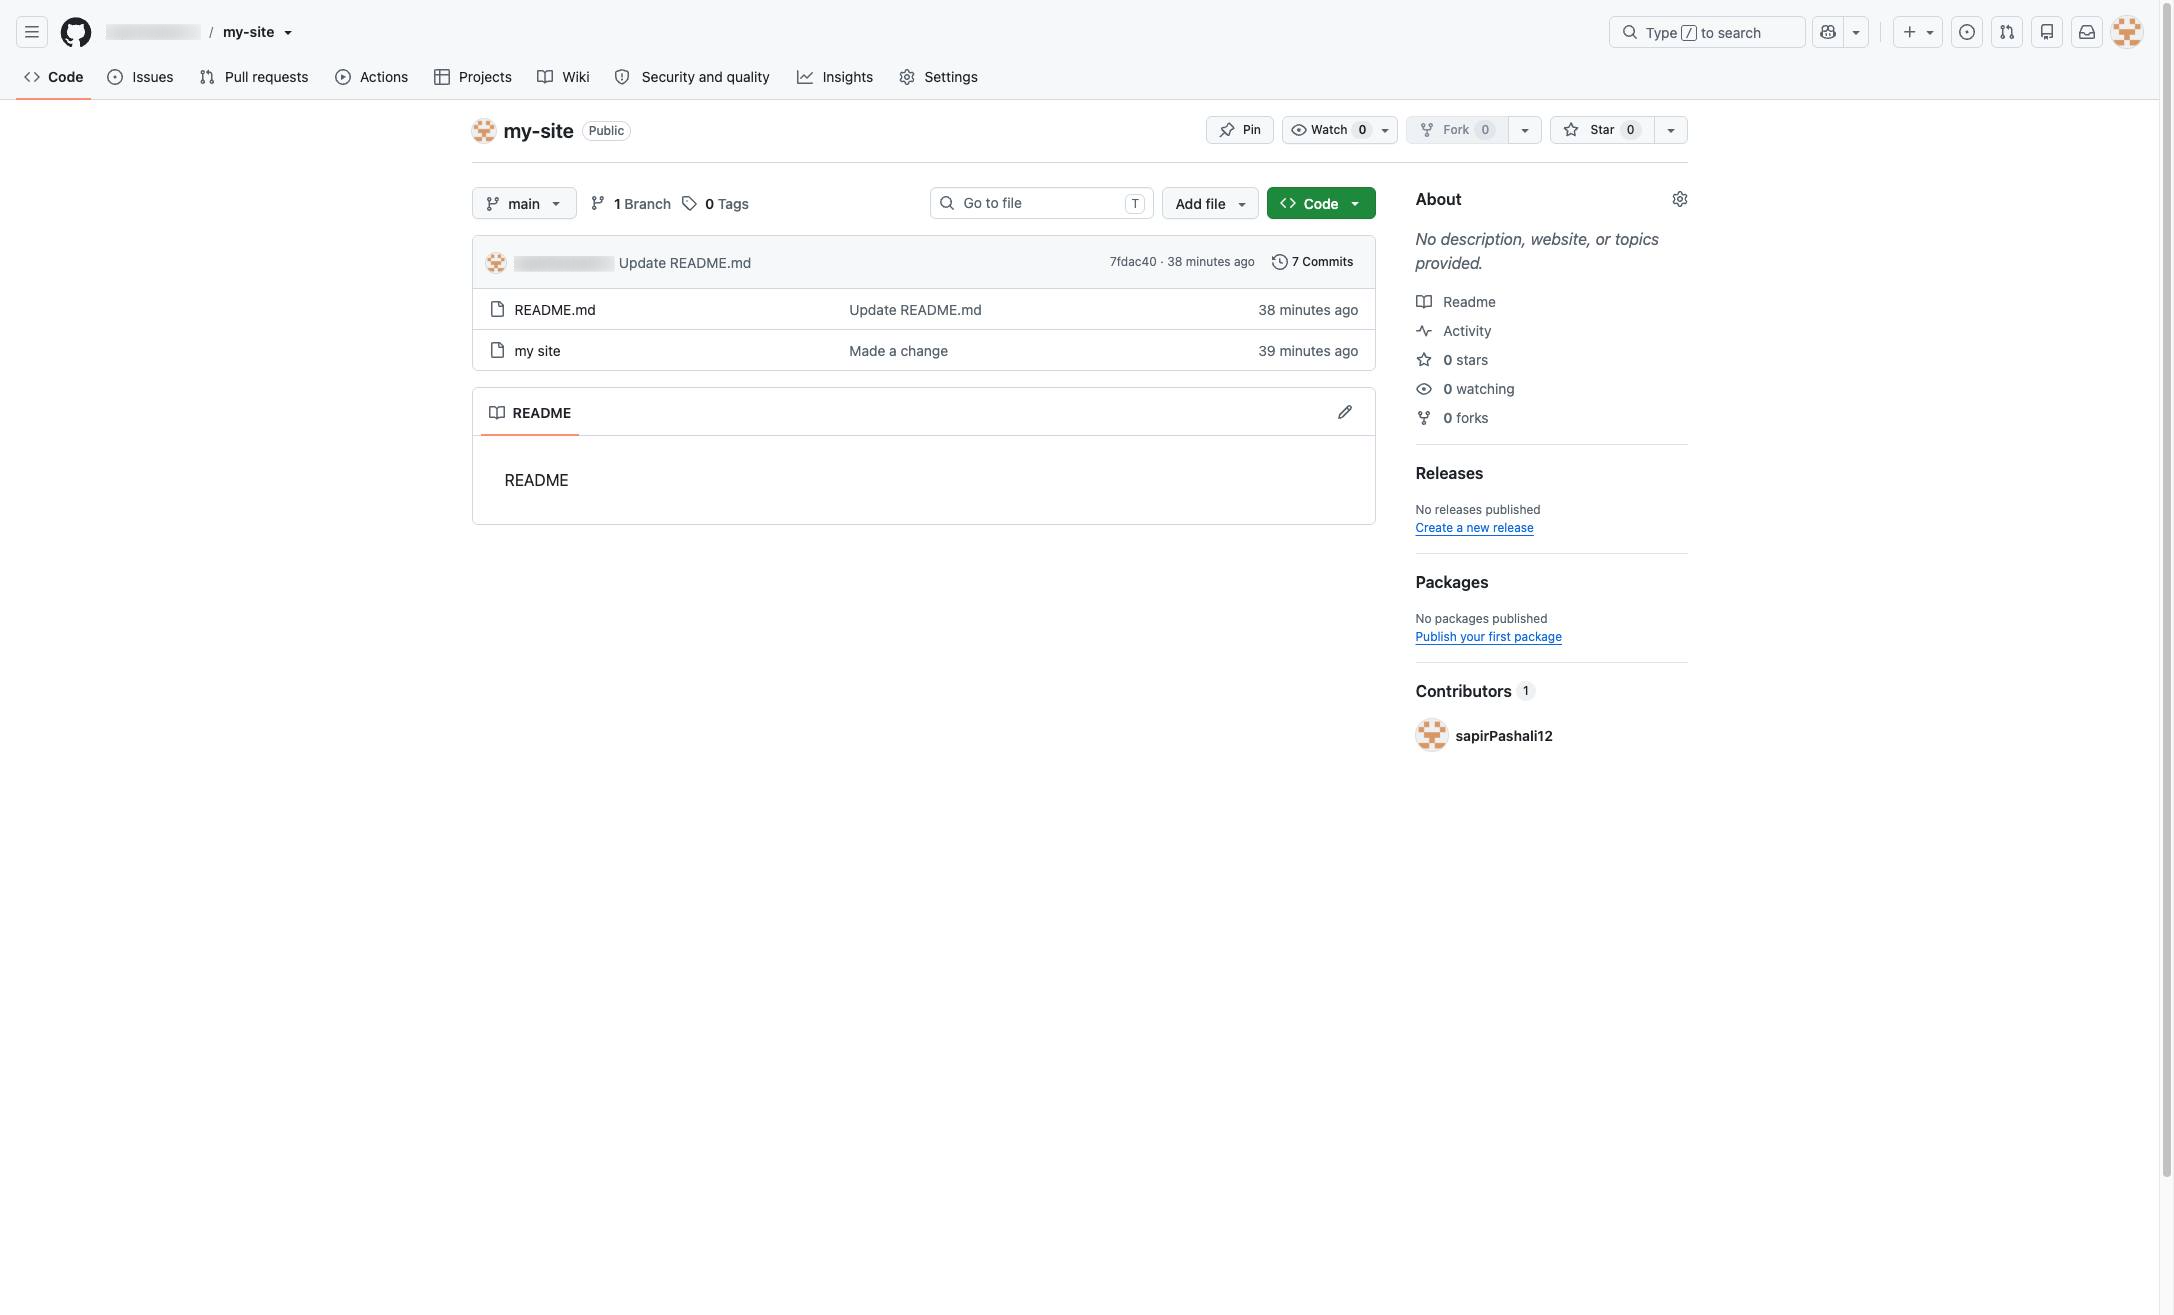Screen dimensions: 2174x1315
Task: Open contributor sapirPashali12 profile
Action: (x=1504, y=736)
